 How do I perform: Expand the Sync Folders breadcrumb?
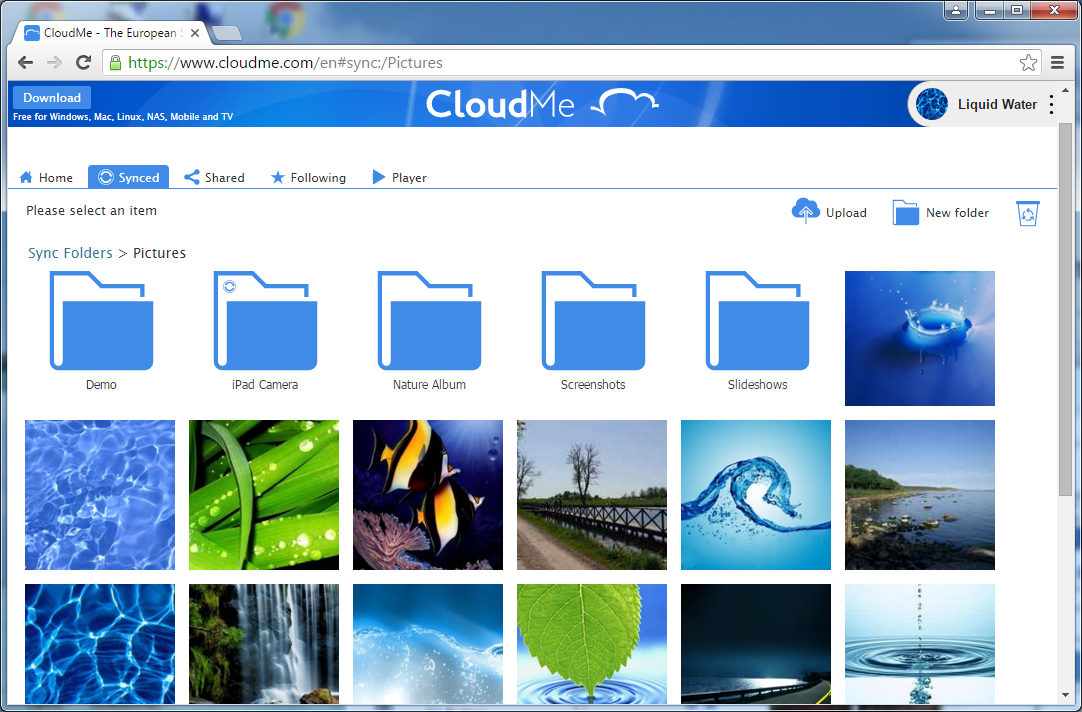click(x=70, y=252)
